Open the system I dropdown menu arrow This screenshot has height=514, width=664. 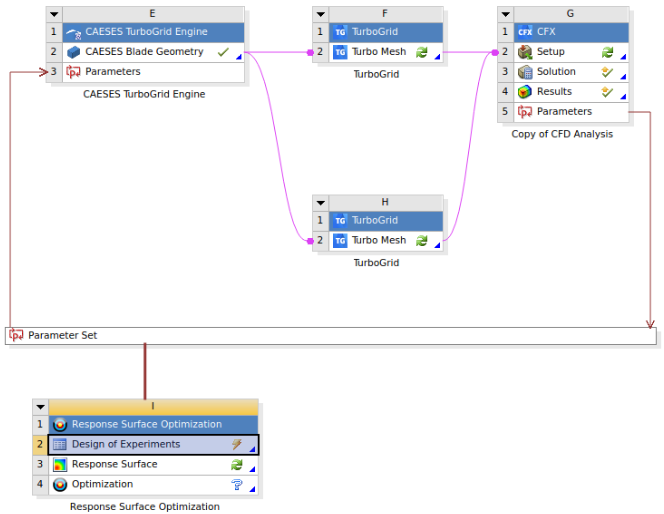point(41,407)
